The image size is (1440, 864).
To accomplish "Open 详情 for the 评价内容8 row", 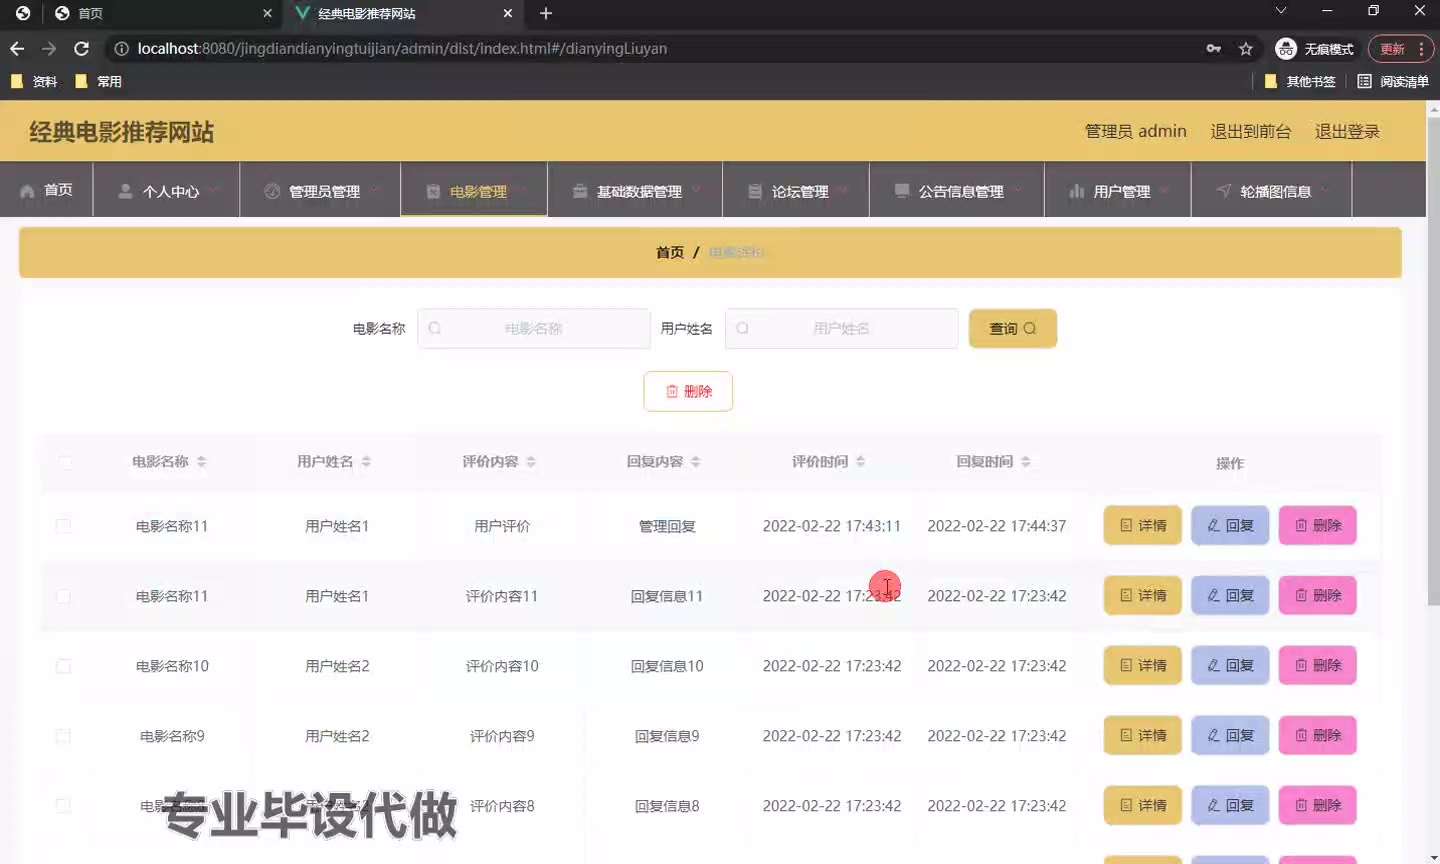I will (1143, 805).
